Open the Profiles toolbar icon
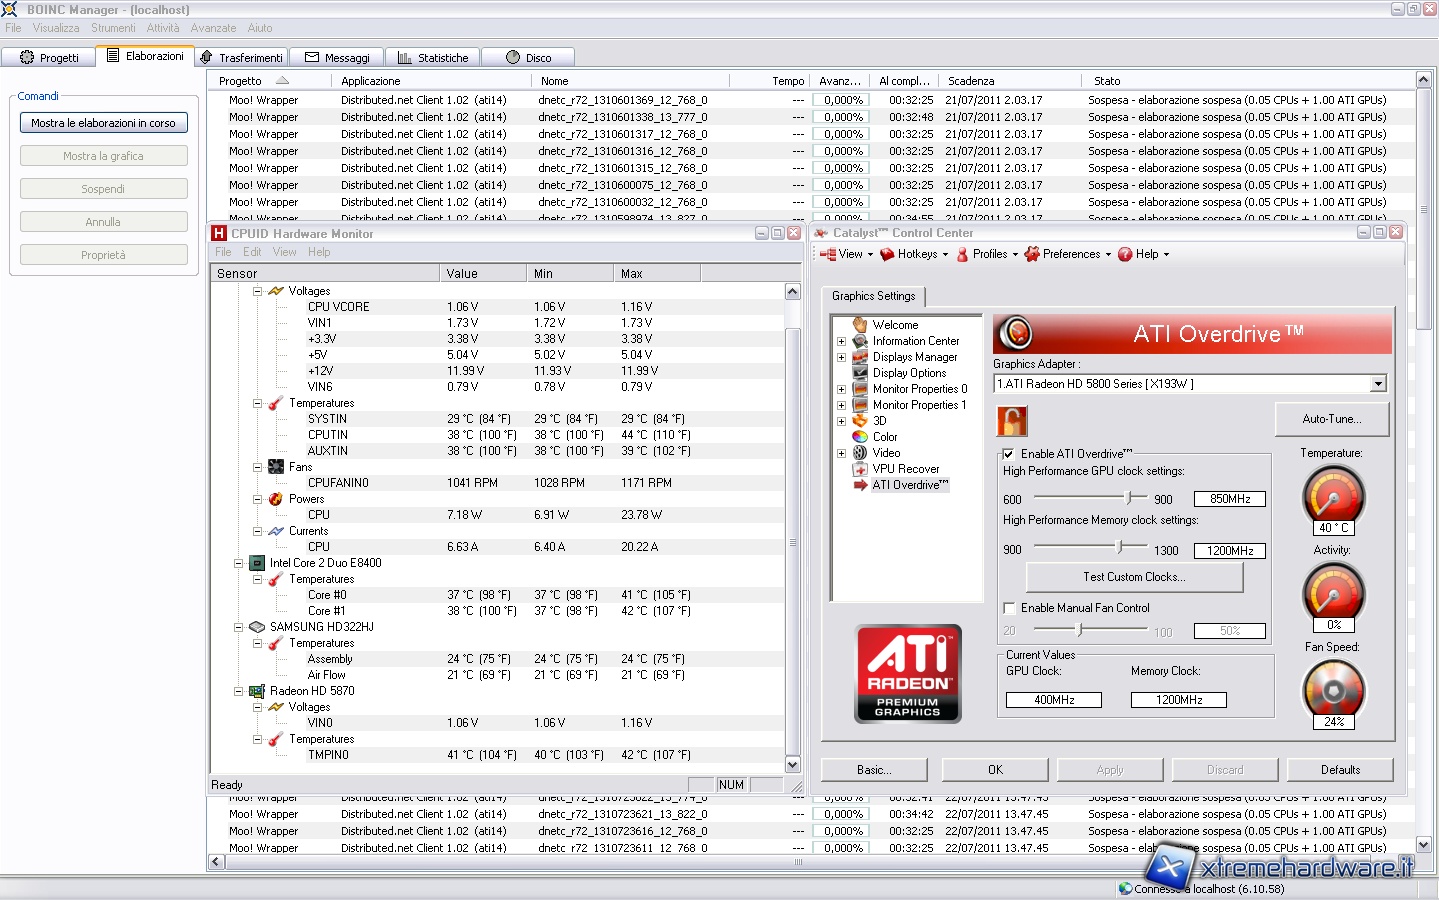This screenshot has height=900, width=1439. point(962,254)
